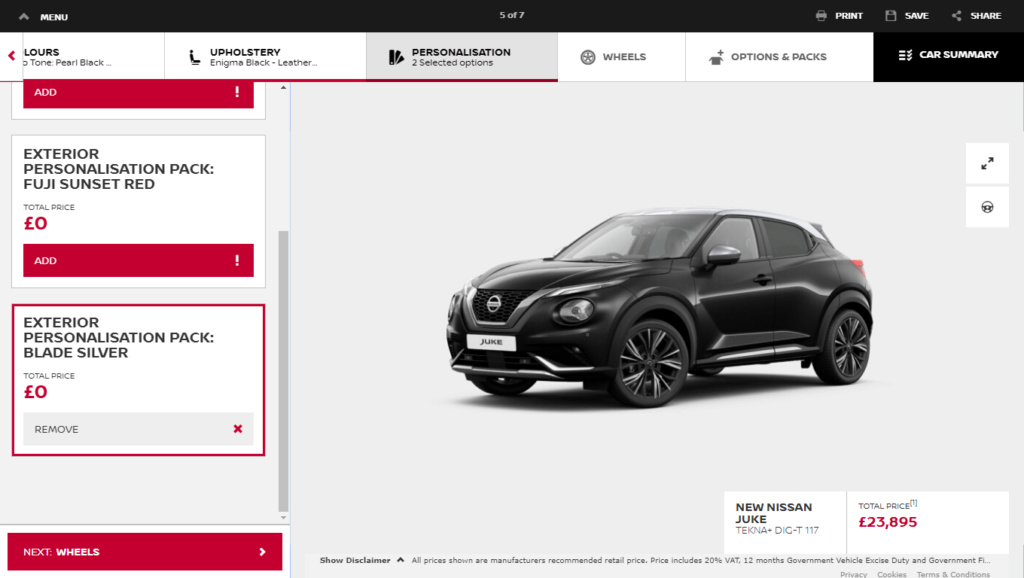The height and width of the screenshot is (578, 1024).
Task: Click the Personalisation swatches icon
Action: tap(396, 57)
